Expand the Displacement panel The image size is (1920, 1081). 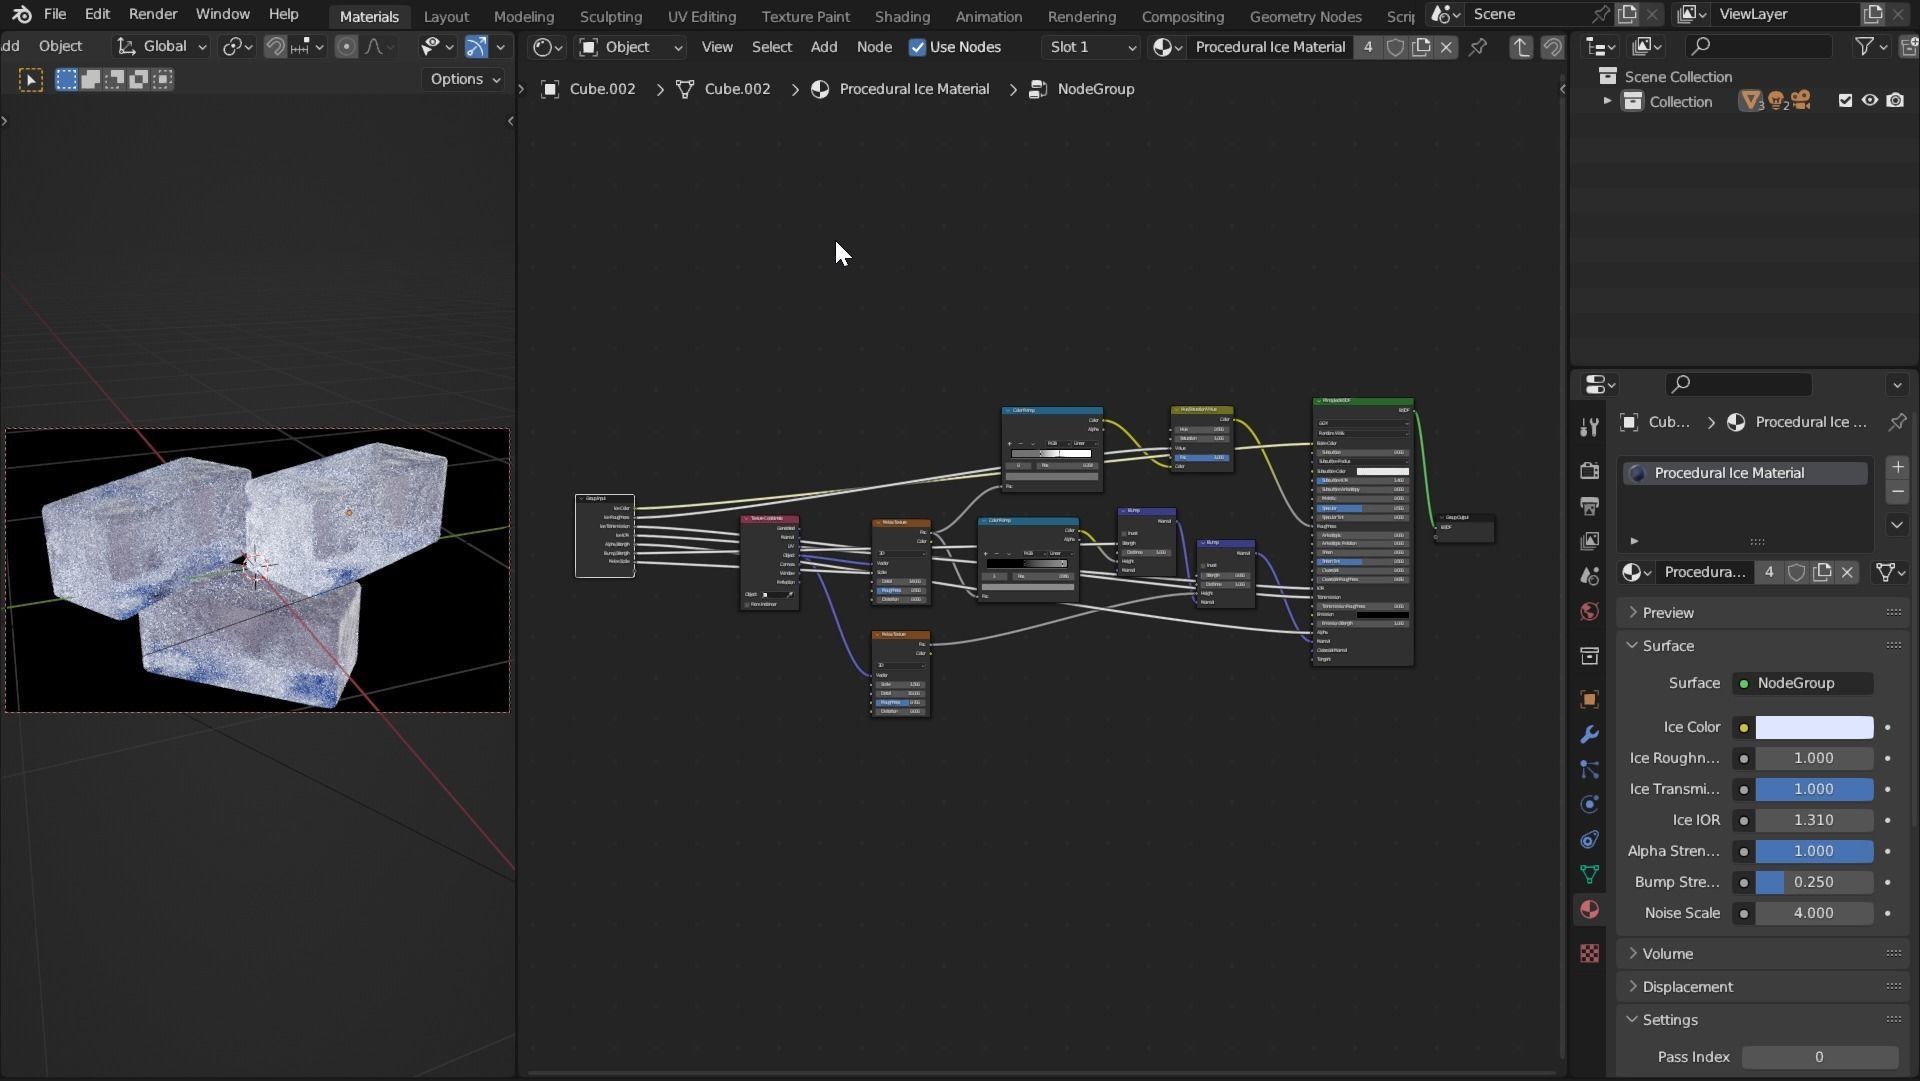1687,987
